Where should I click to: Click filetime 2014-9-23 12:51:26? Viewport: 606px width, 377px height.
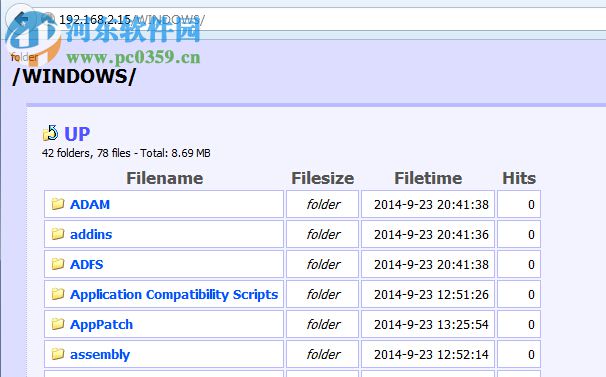431,295
